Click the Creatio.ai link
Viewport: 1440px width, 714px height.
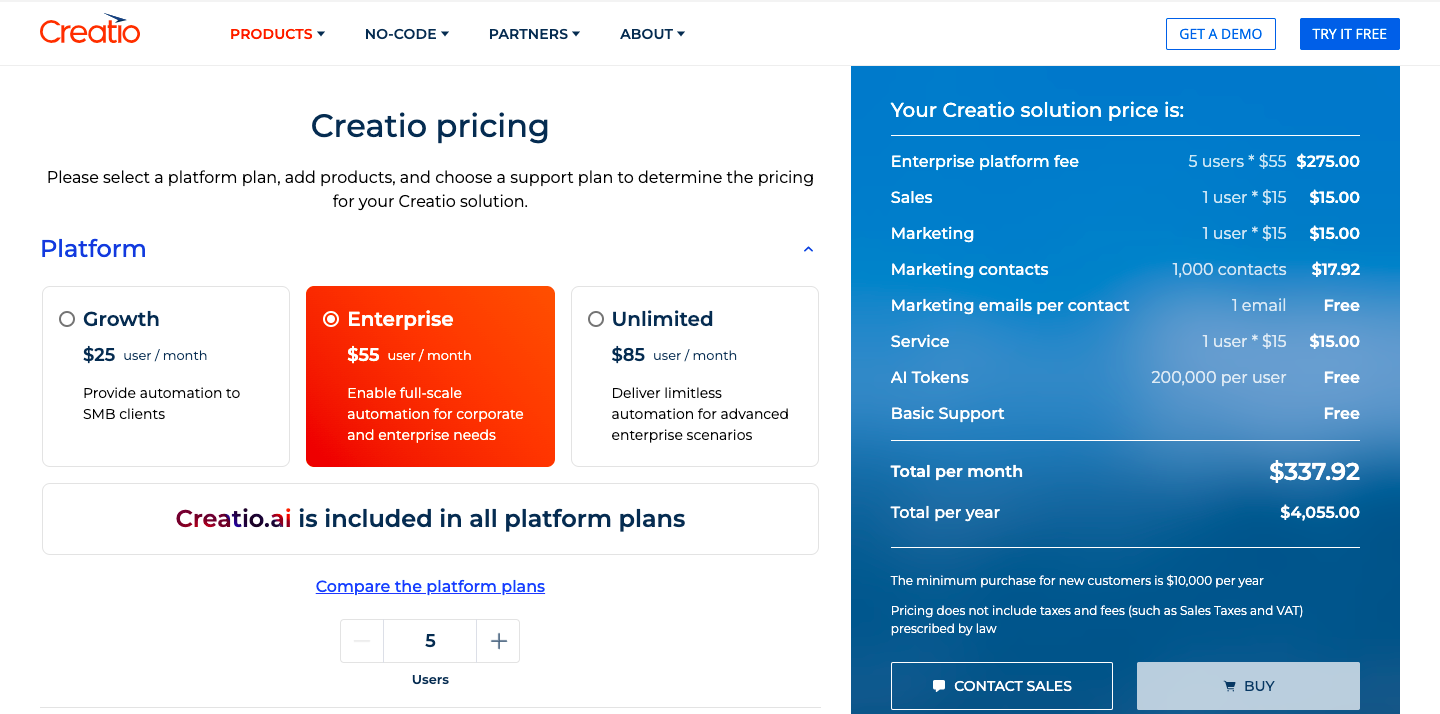click(233, 518)
